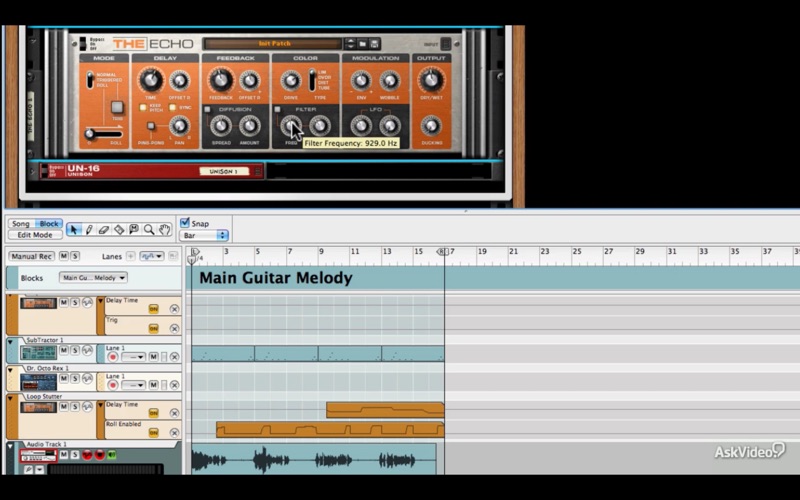Delete the Trig lane with its X button
Viewport: 800px width, 500px height.
(x=174, y=329)
